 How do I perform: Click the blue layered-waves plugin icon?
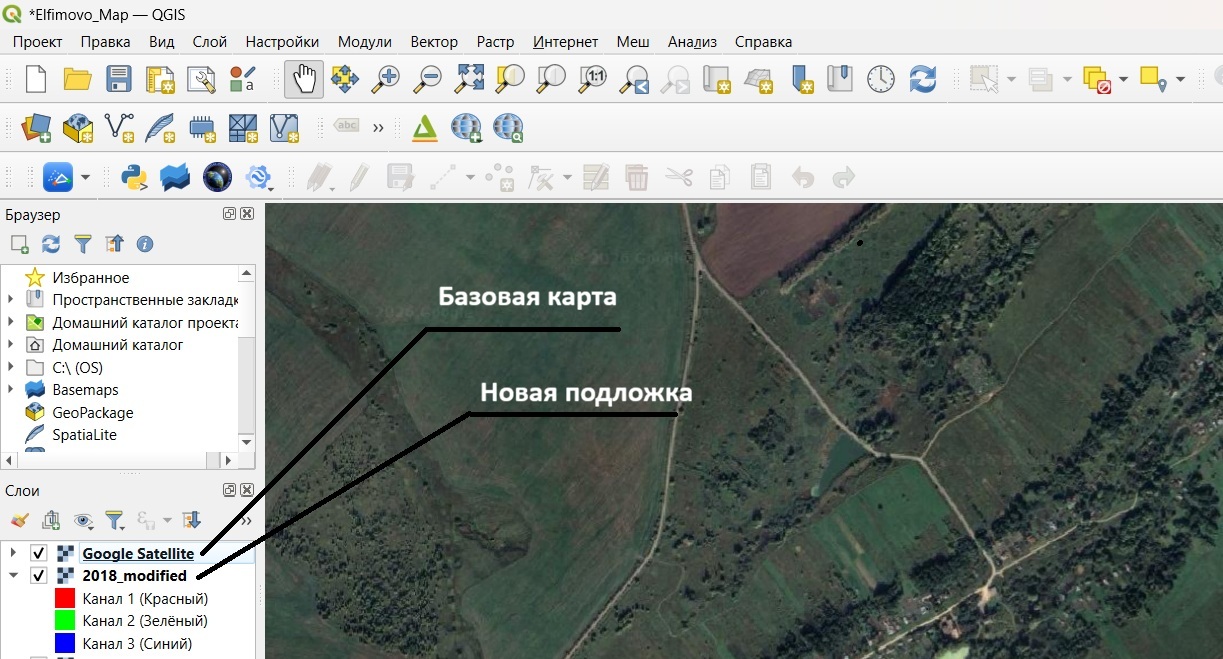(175, 178)
